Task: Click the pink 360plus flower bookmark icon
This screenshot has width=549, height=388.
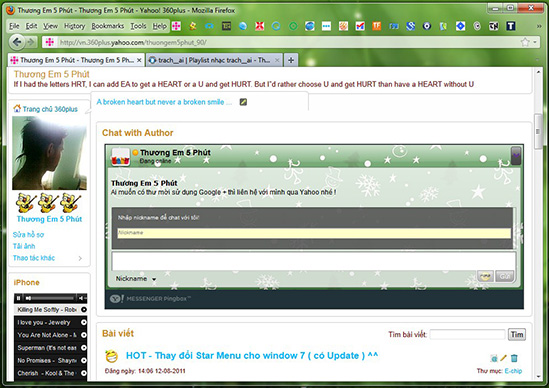Action: click(x=176, y=26)
